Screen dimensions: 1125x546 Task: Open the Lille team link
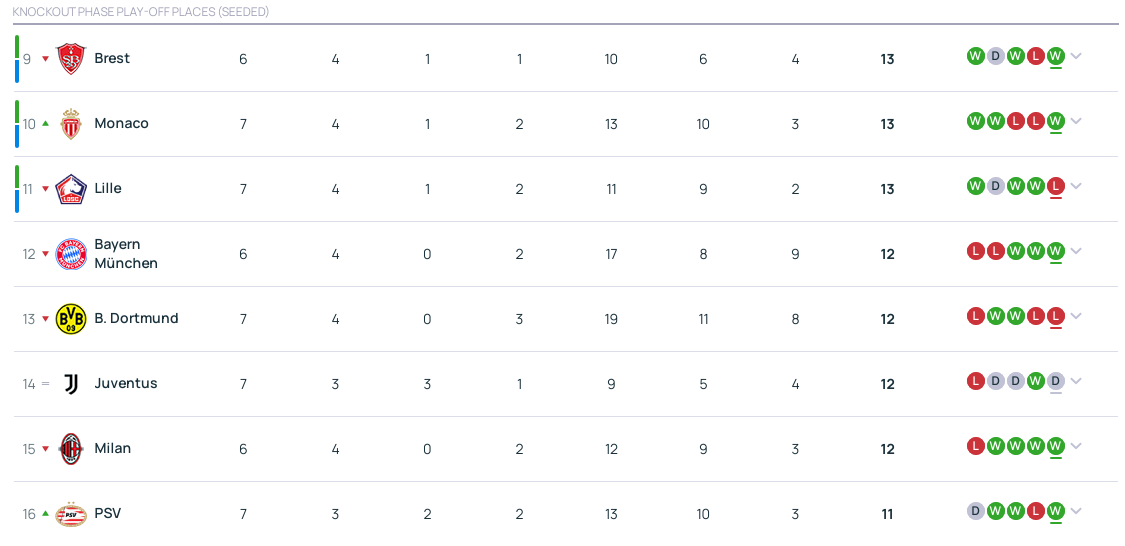click(x=108, y=188)
